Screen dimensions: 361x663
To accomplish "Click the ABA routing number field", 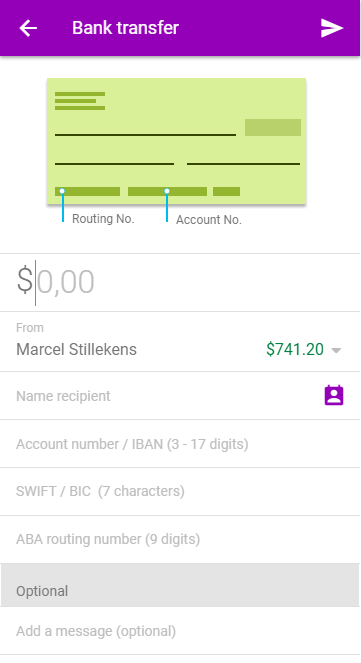I will click(x=180, y=539).
